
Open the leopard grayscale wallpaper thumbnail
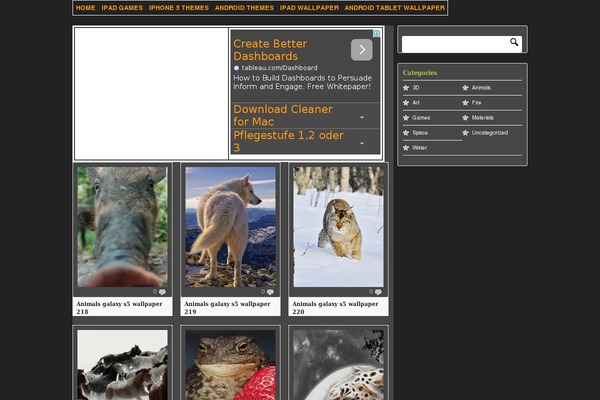[338, 365]
